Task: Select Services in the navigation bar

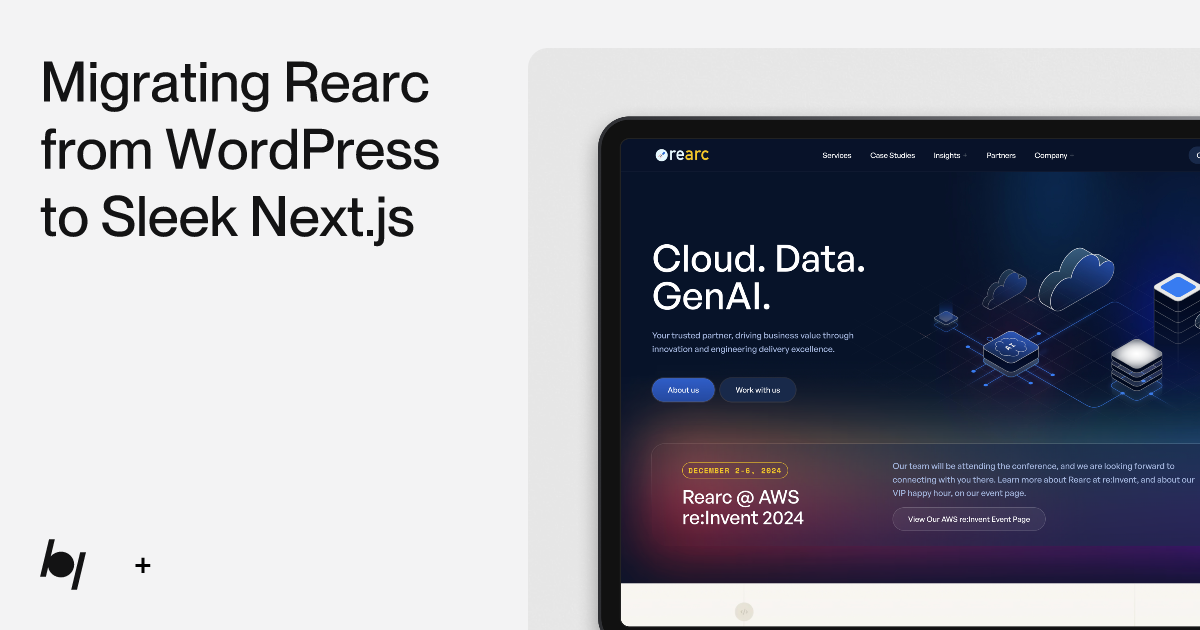Action: tap(836, 155)
